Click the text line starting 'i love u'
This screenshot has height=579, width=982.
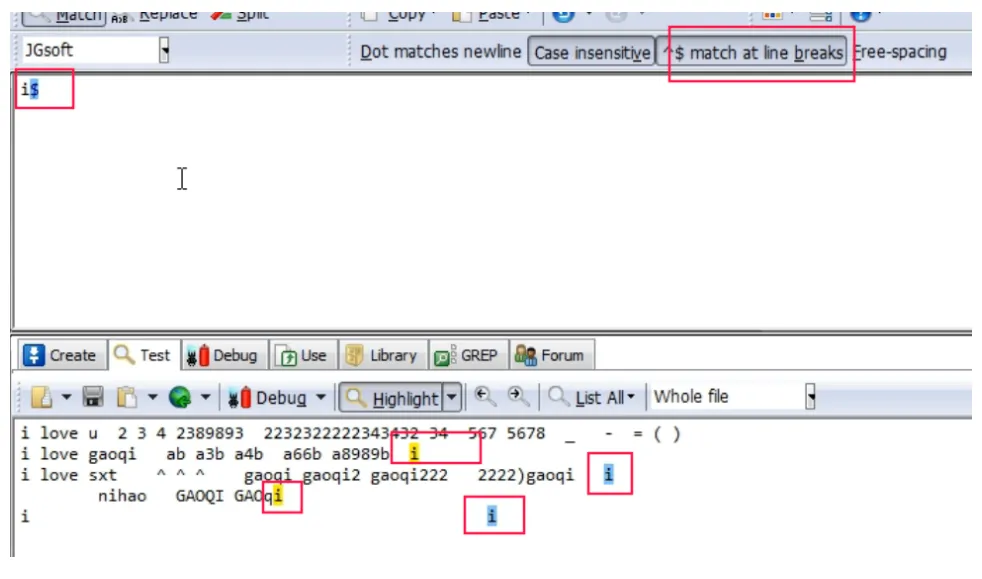pos(351,433)
